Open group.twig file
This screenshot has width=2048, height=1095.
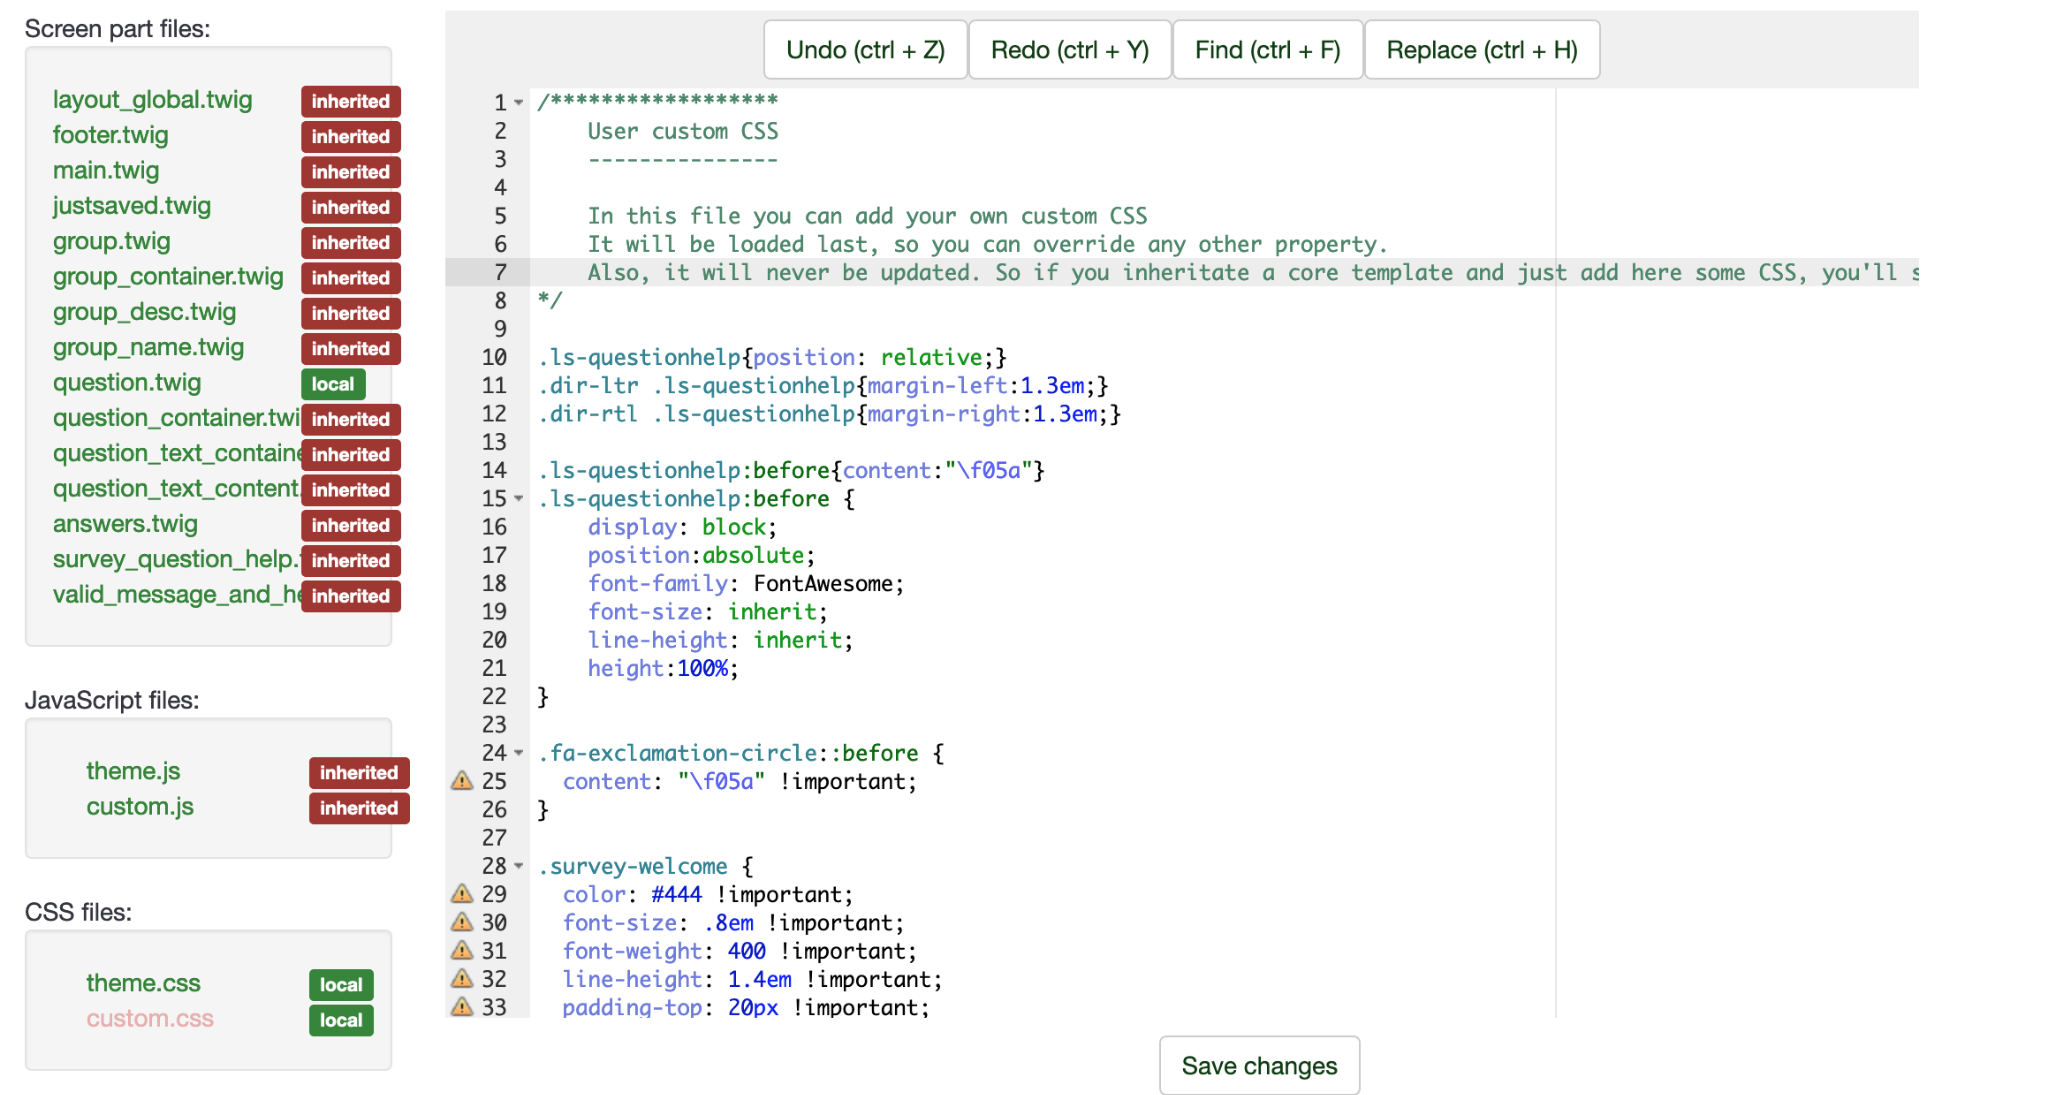111,241
